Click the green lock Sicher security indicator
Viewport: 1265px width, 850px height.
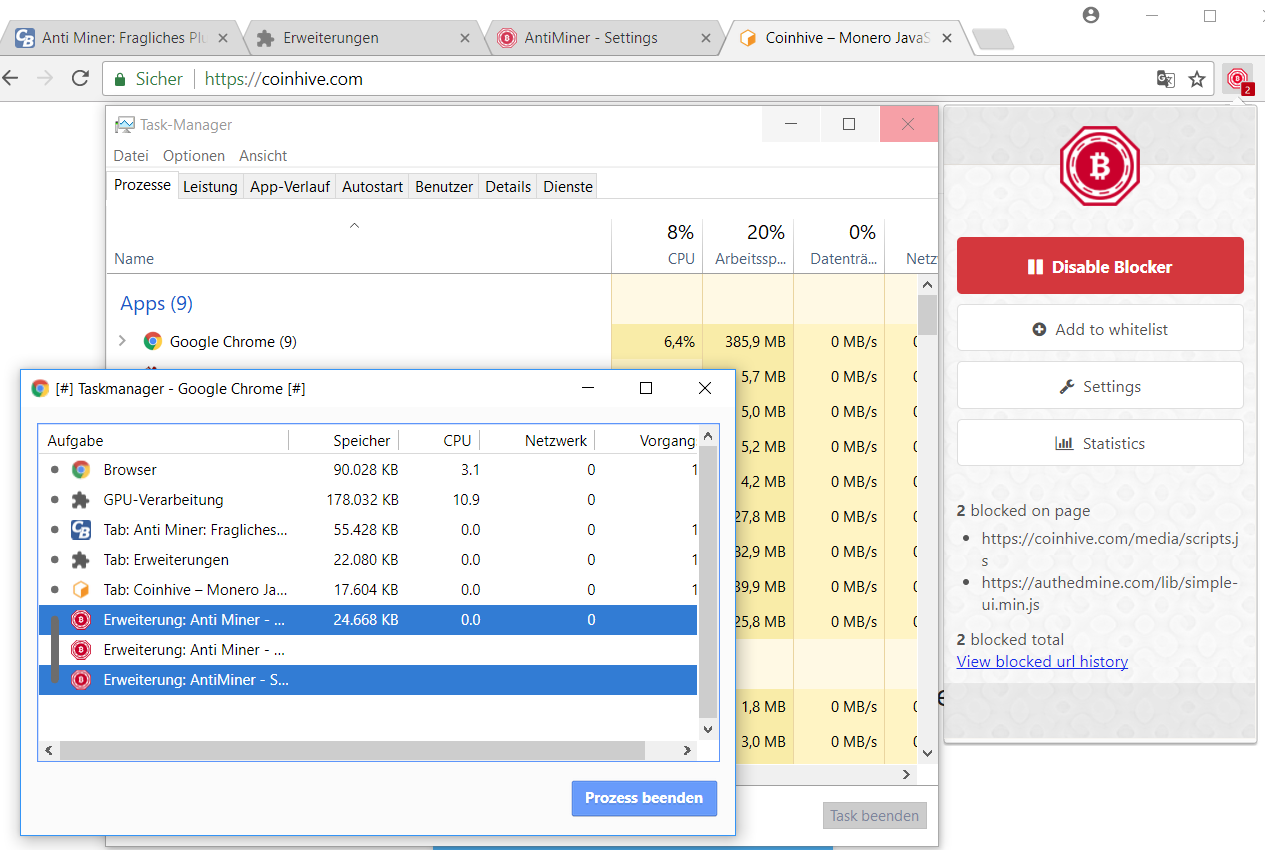point(149,79)
